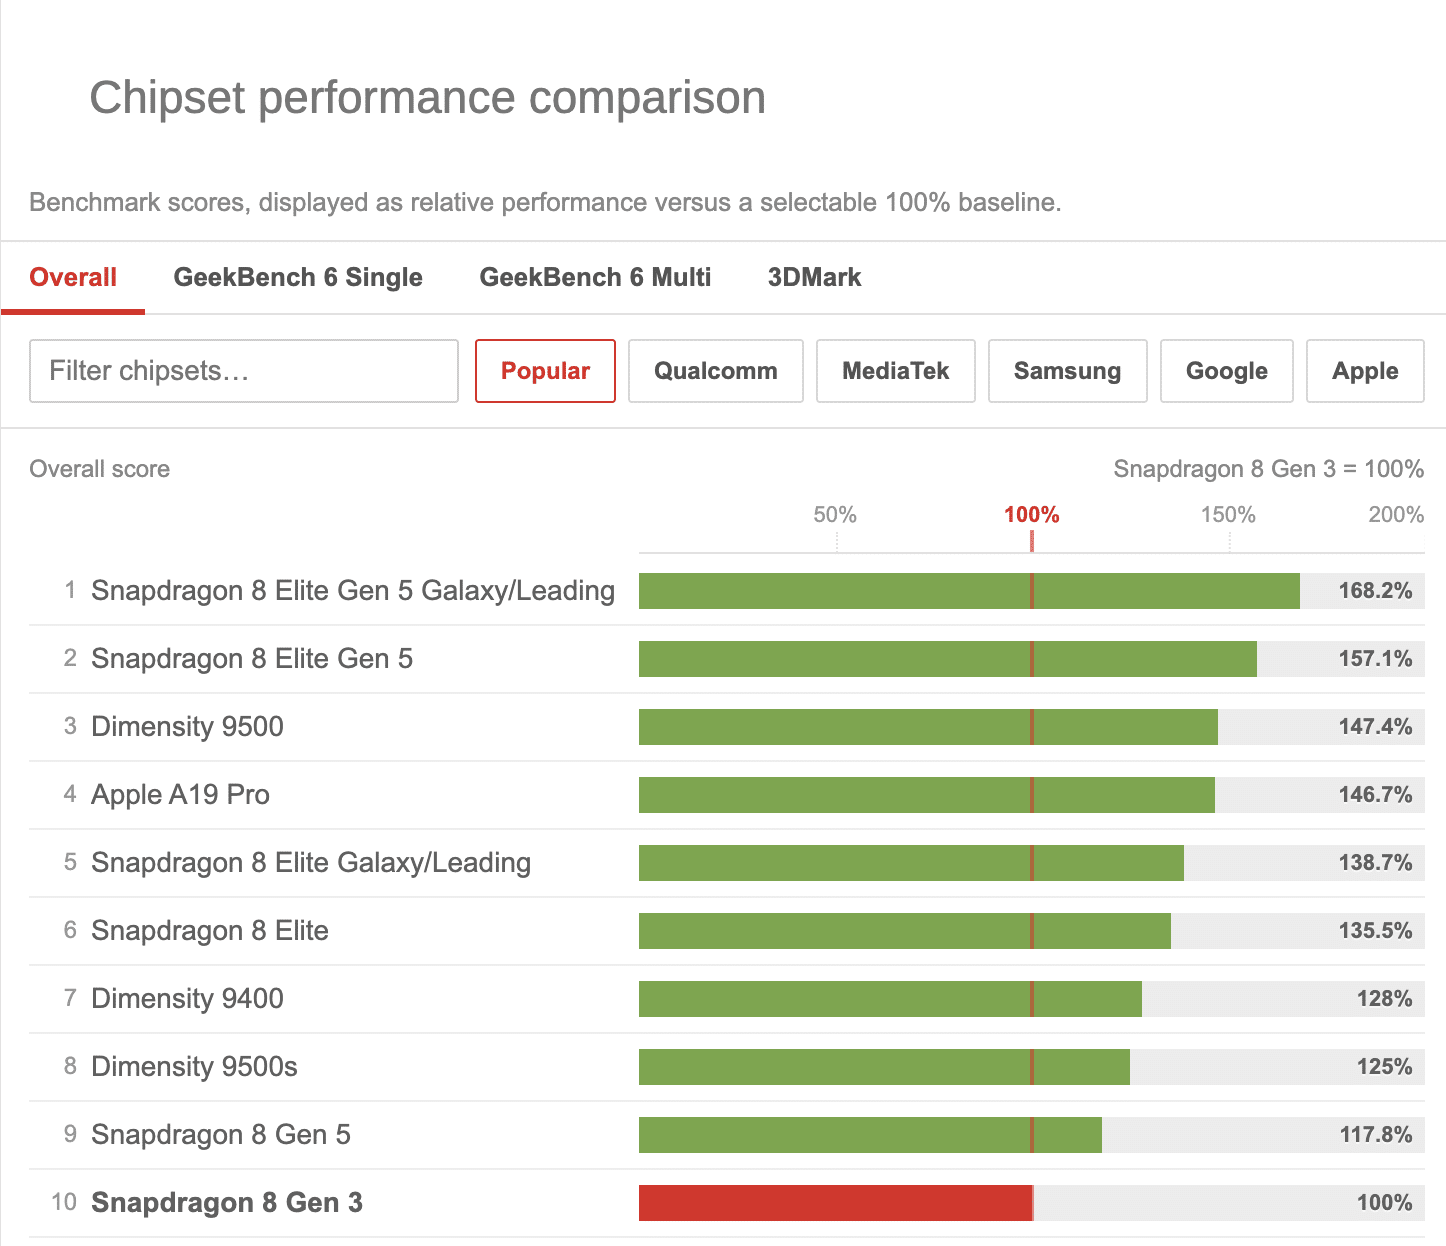This screenshot has height=1246, width=1446.
Task: Click the red 100% baseline bar
Action: click(835, 1203)
